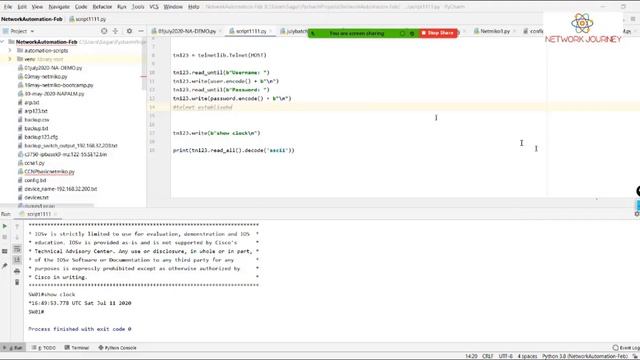Viewport: 640px width, 360px height.
Task: Click the restore layout icon in Run panel
Action: (x=5, y=251)
